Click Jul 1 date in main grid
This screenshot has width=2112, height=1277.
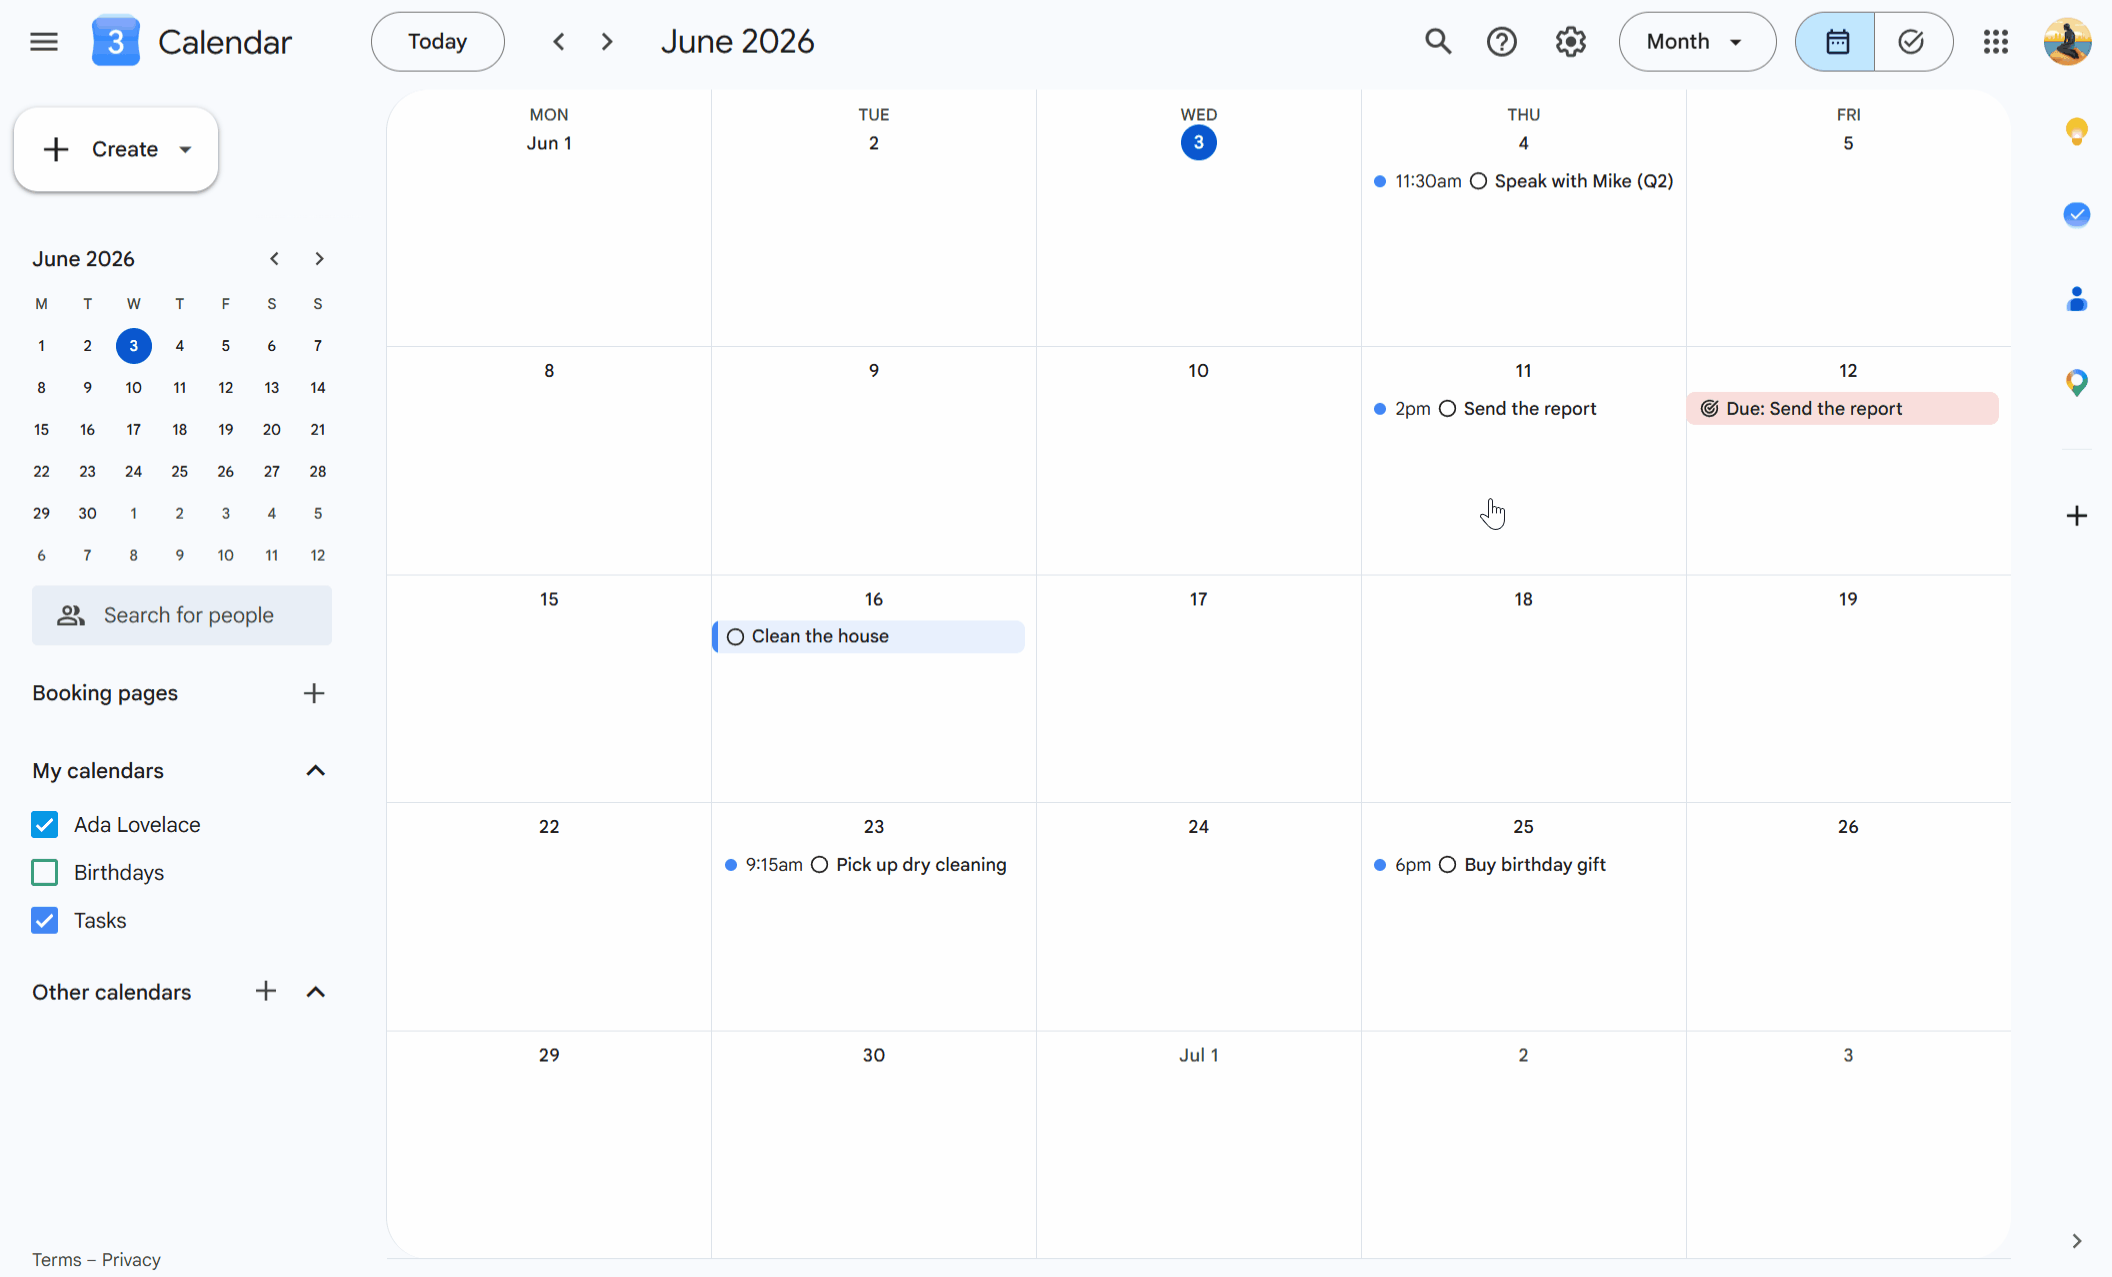click(x=1198, y=1055)
